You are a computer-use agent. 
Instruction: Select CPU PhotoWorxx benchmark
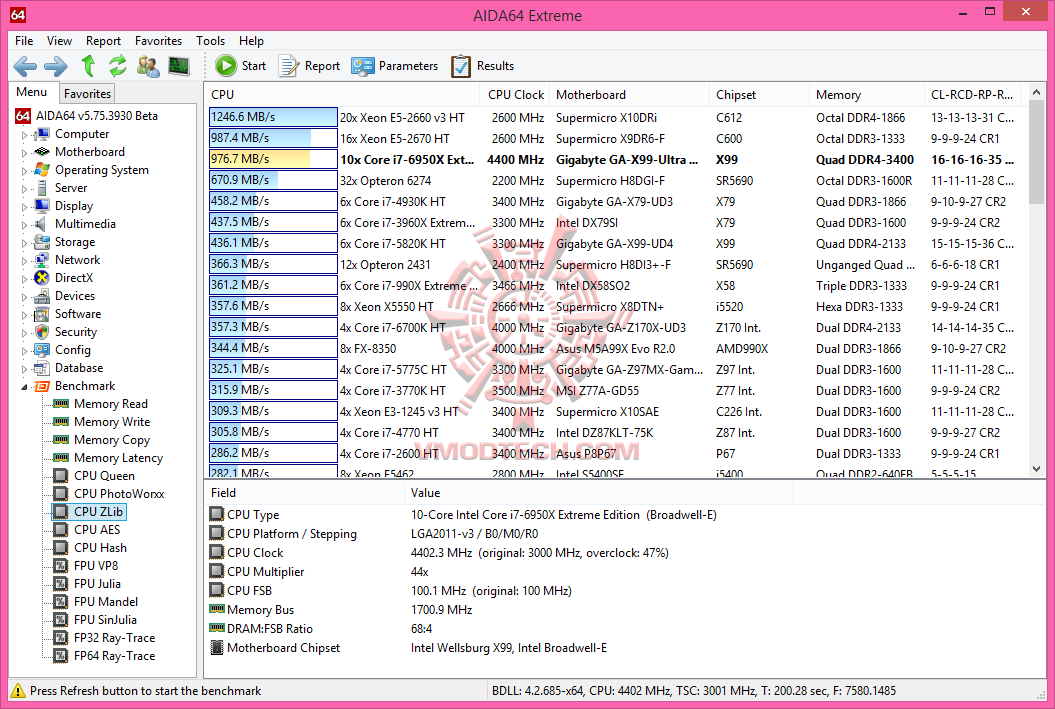[x=119, y=494]
